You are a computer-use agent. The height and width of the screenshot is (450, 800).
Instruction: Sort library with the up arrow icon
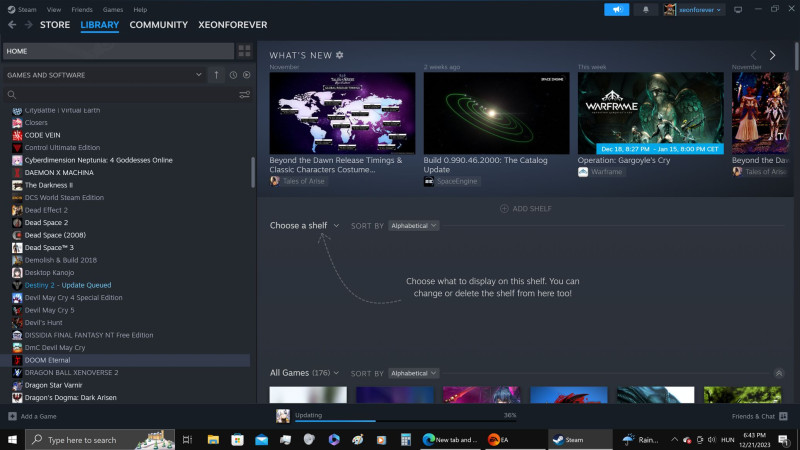tap(216, 75)
